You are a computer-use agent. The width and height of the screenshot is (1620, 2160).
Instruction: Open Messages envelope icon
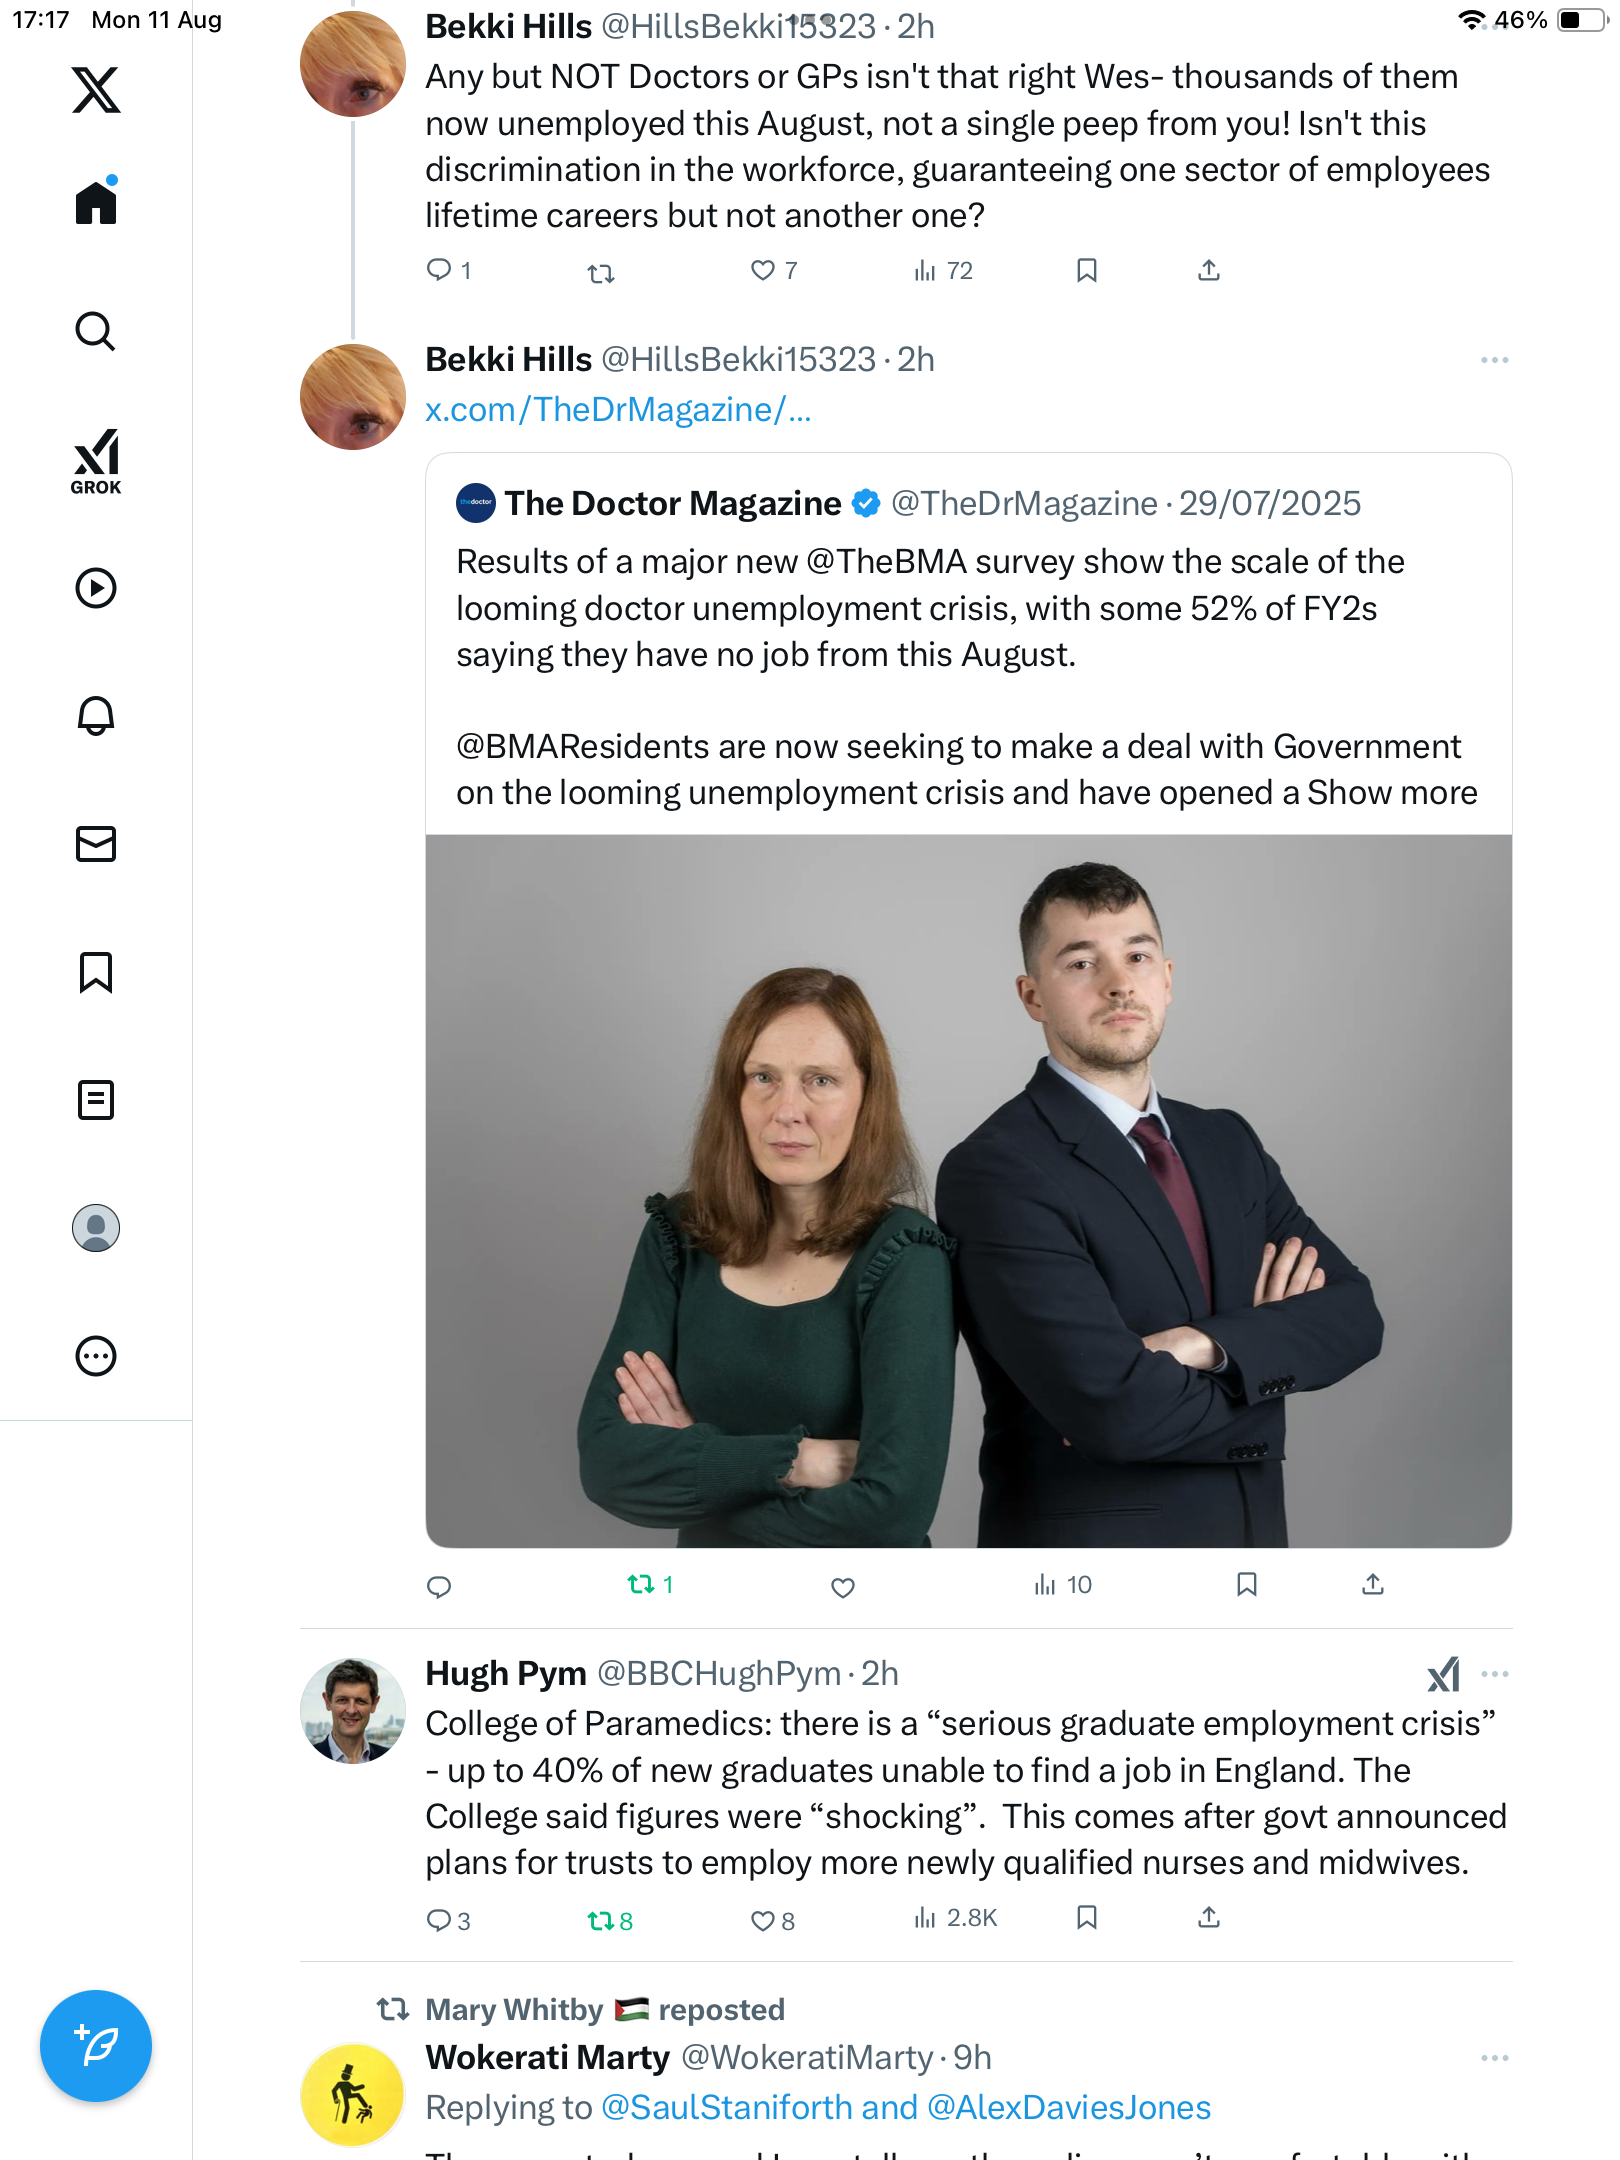[96, 844]
